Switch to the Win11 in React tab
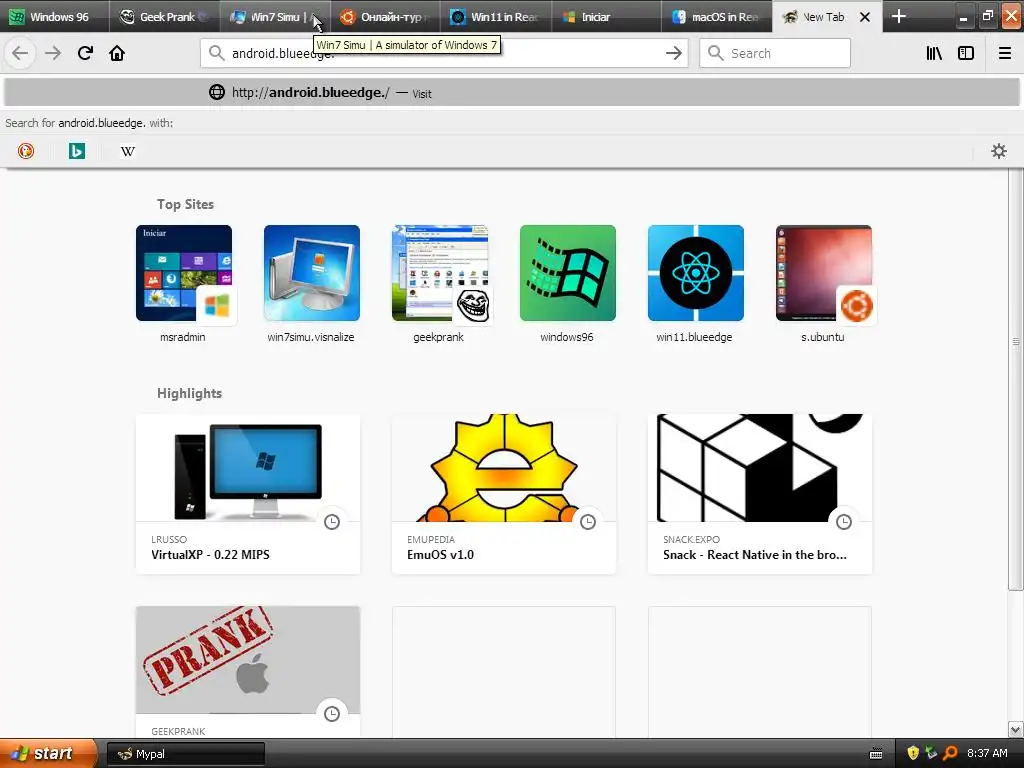The height and width of the screenshot is (768, 1024). click(496, 16)
